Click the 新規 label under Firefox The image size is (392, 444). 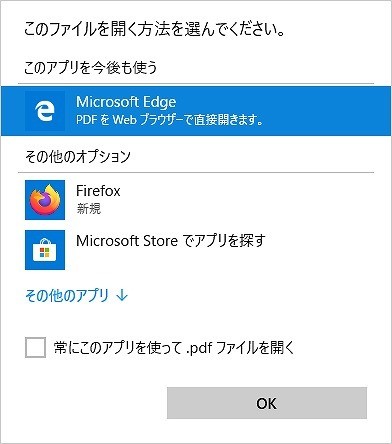(89, 209)
